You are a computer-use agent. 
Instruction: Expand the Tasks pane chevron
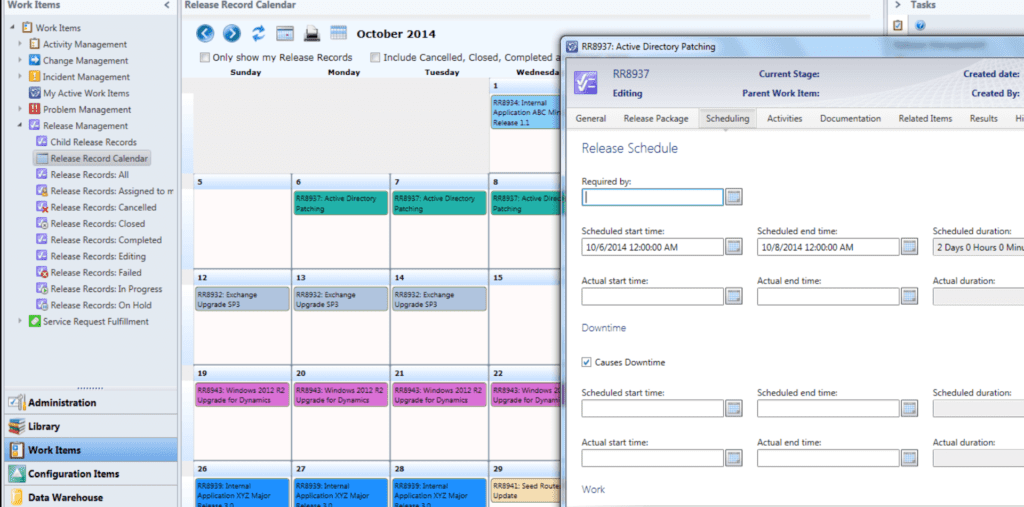[897, 5]
